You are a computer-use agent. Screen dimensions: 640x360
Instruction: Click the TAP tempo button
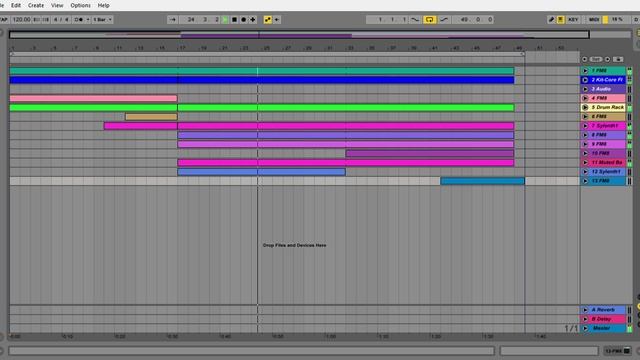(x=4, y=20)
